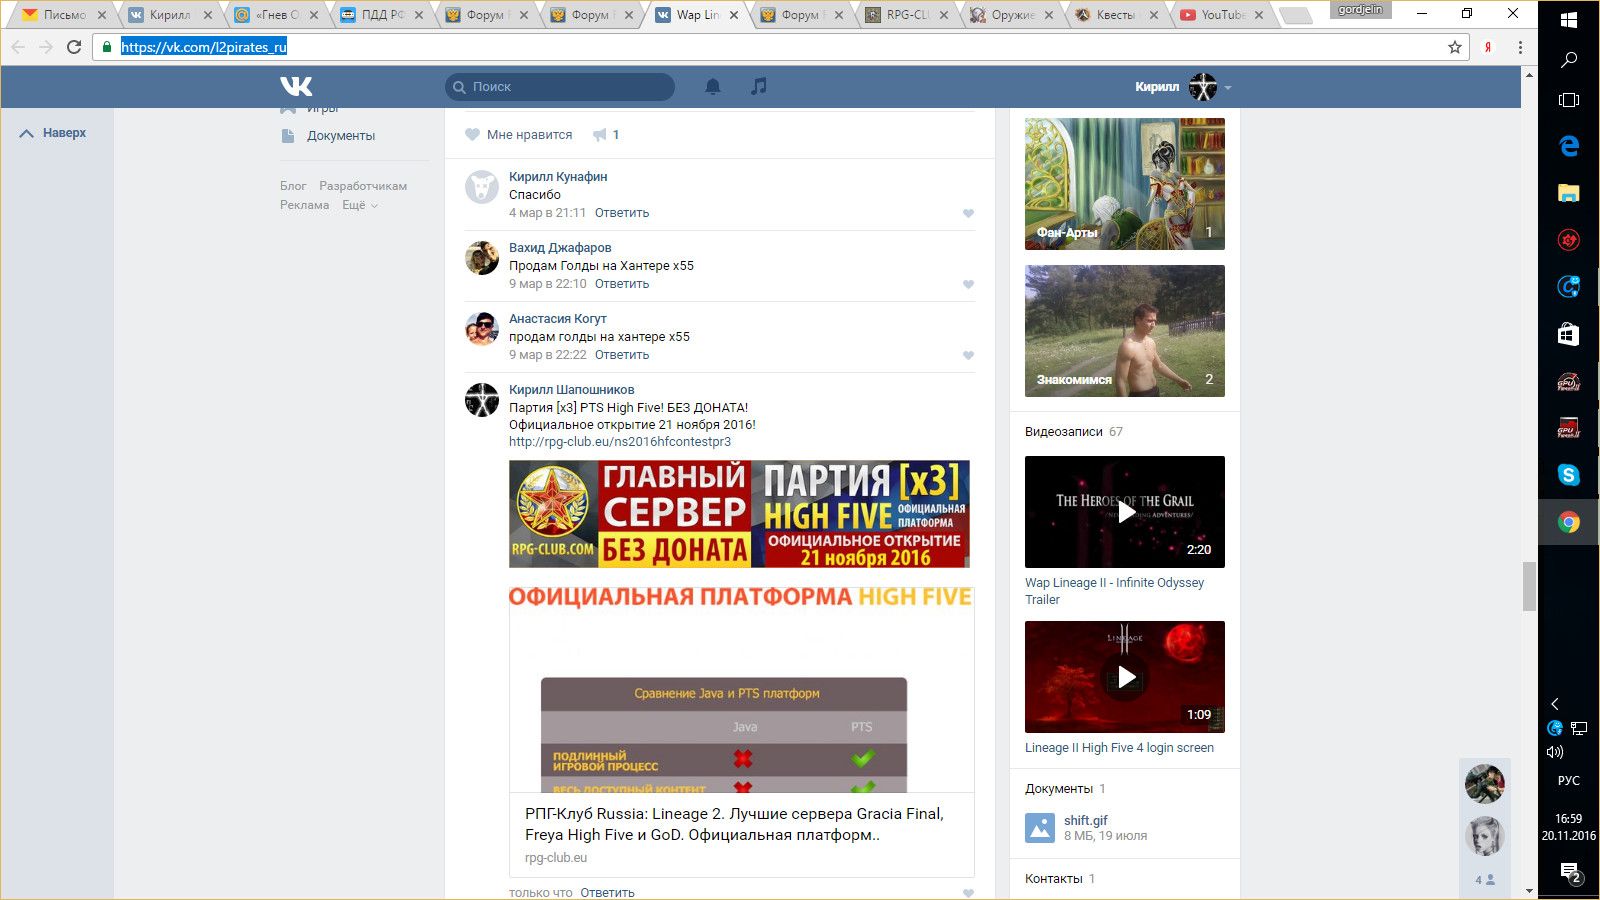Open Реклама footer link
1600x900 pixels.
click(304, 205)
